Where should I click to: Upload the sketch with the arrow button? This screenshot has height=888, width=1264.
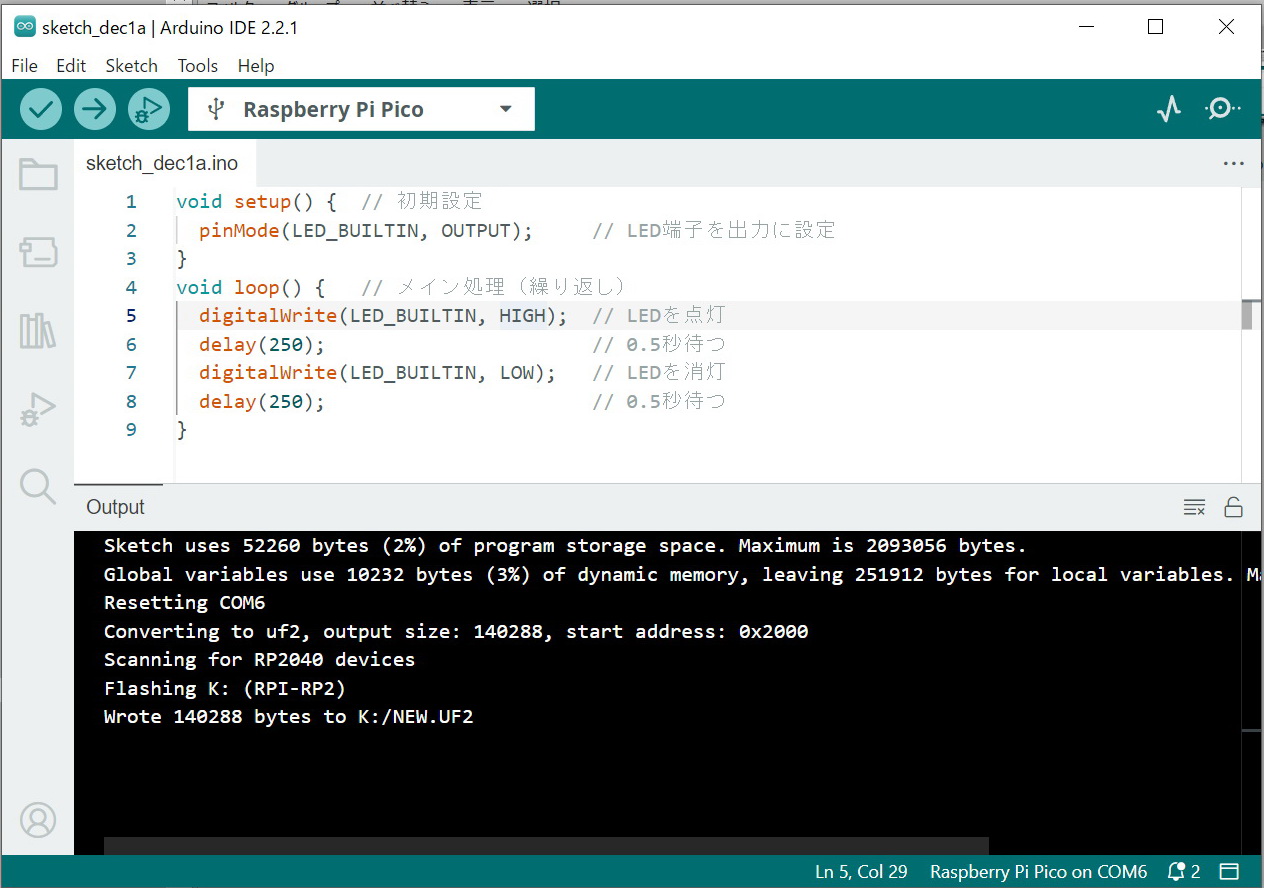coord(95,109)
